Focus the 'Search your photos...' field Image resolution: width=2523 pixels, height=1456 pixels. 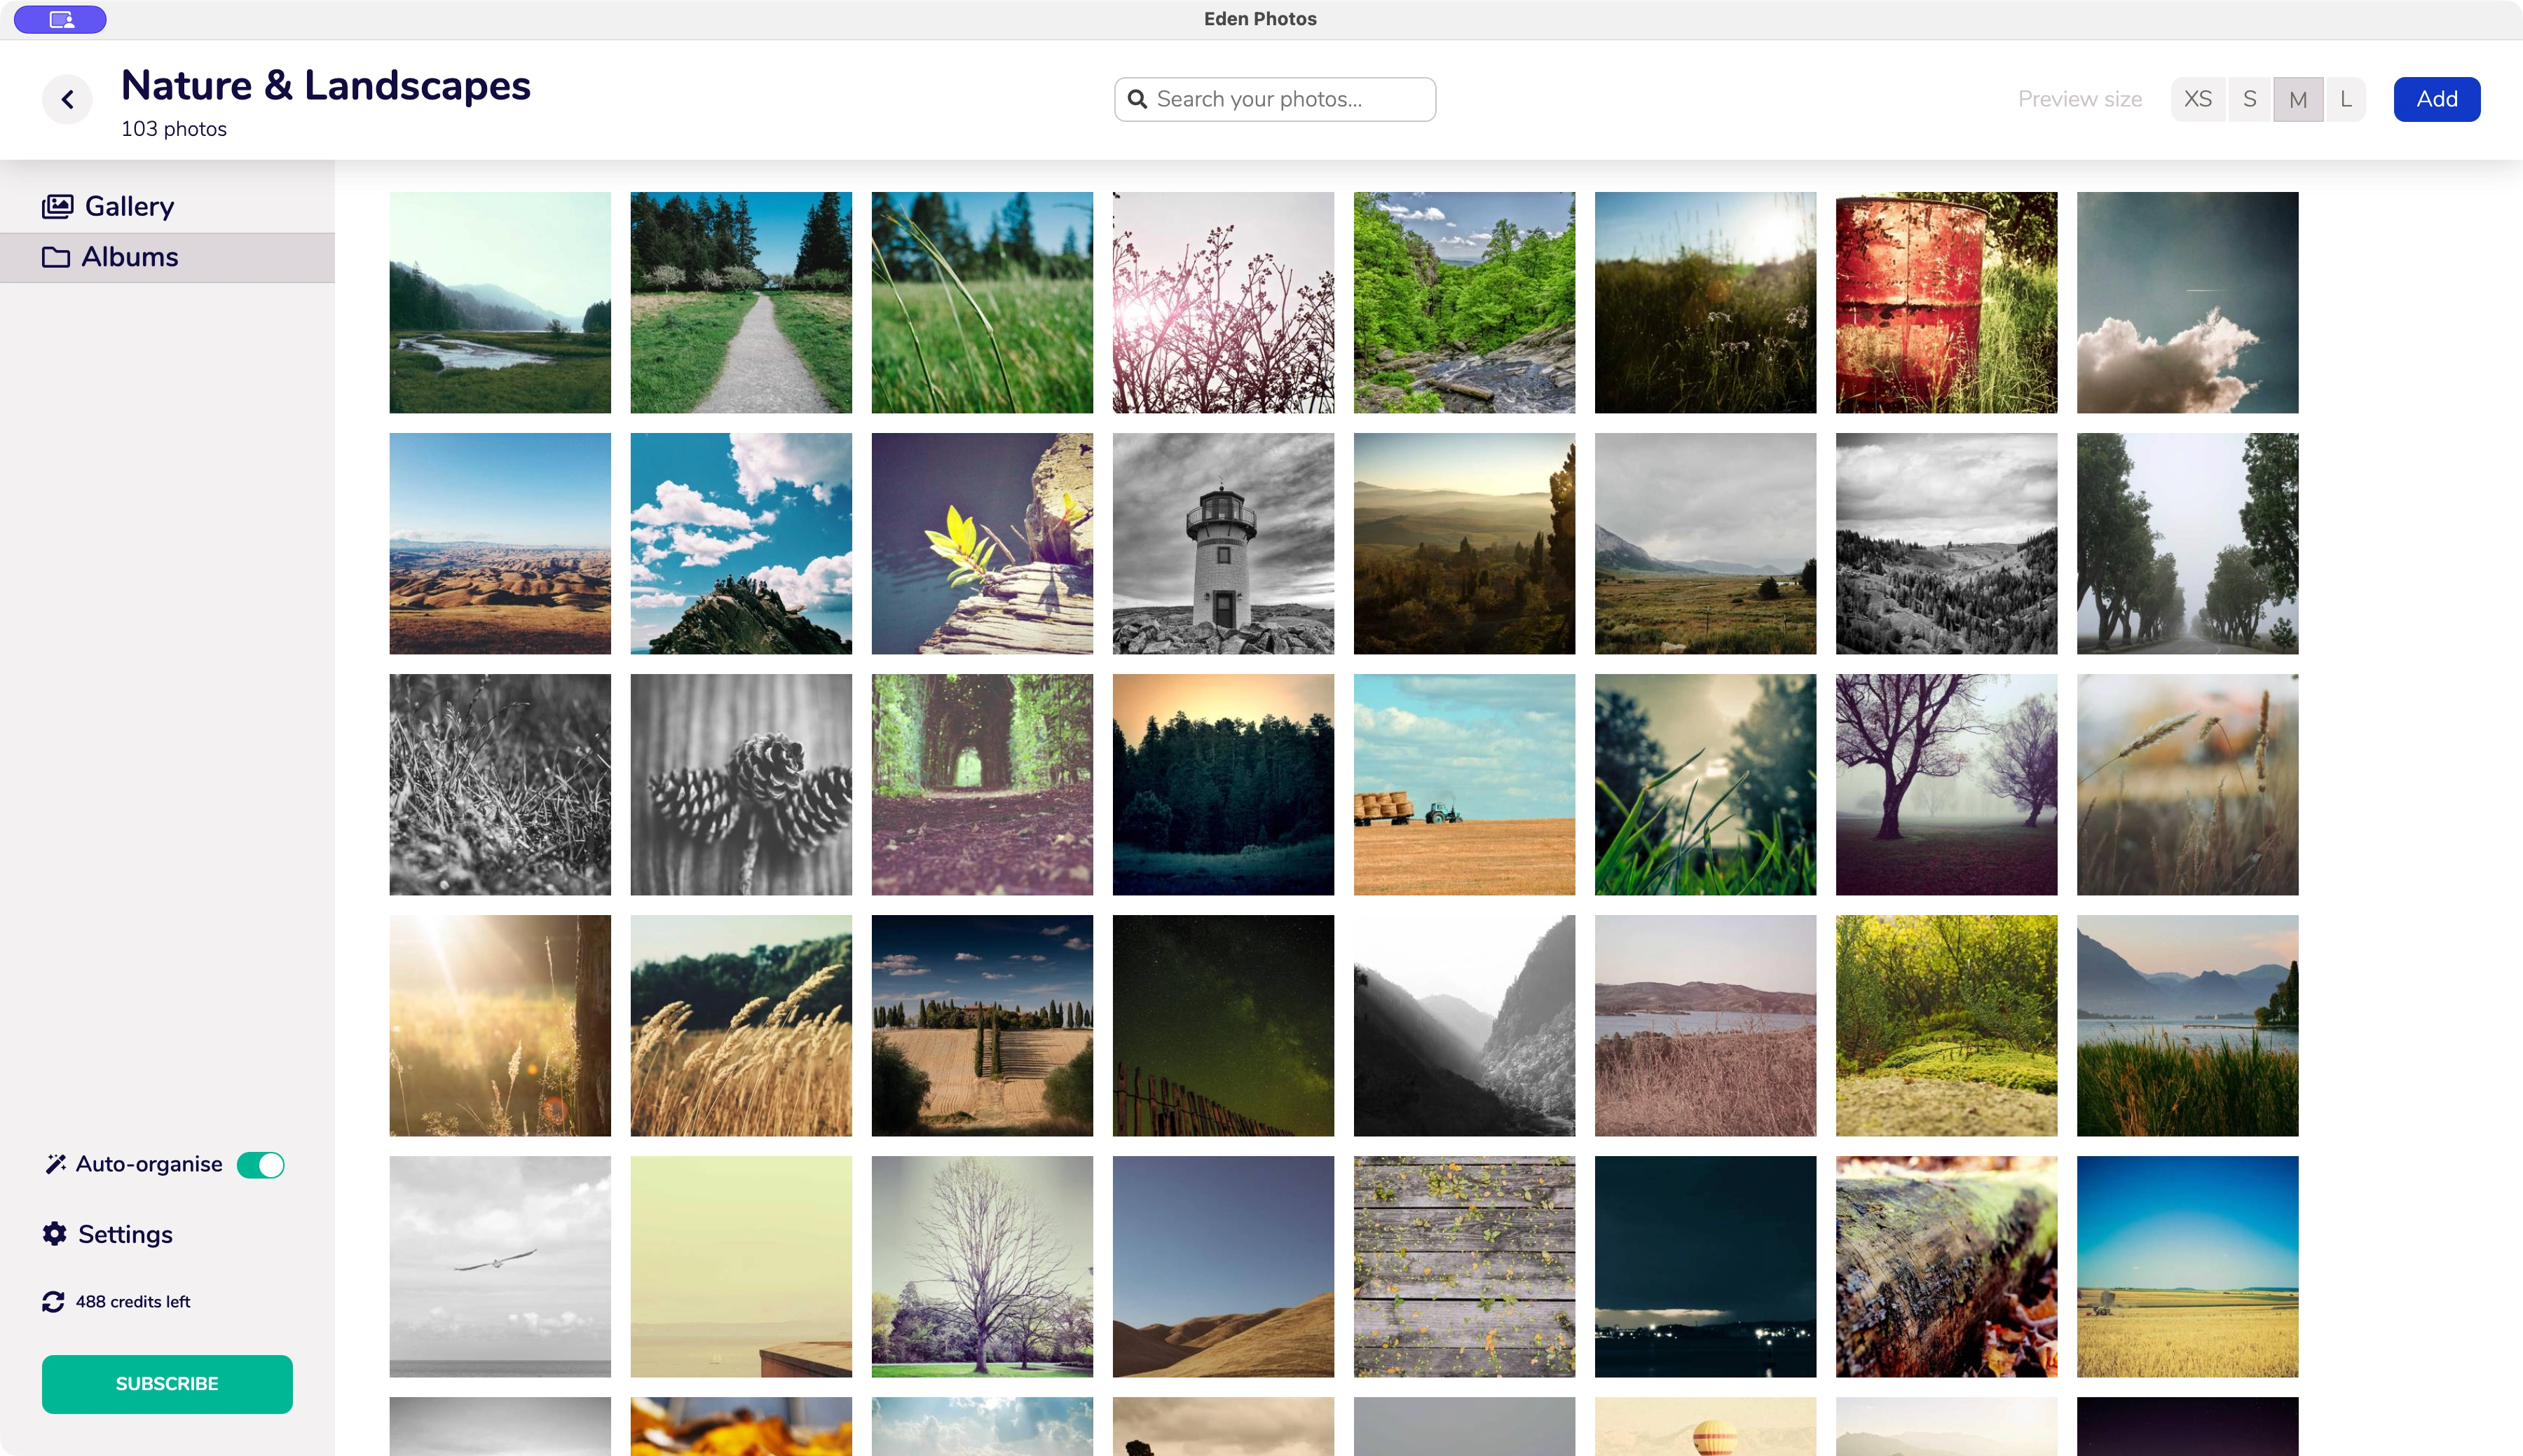(1275, 99)
